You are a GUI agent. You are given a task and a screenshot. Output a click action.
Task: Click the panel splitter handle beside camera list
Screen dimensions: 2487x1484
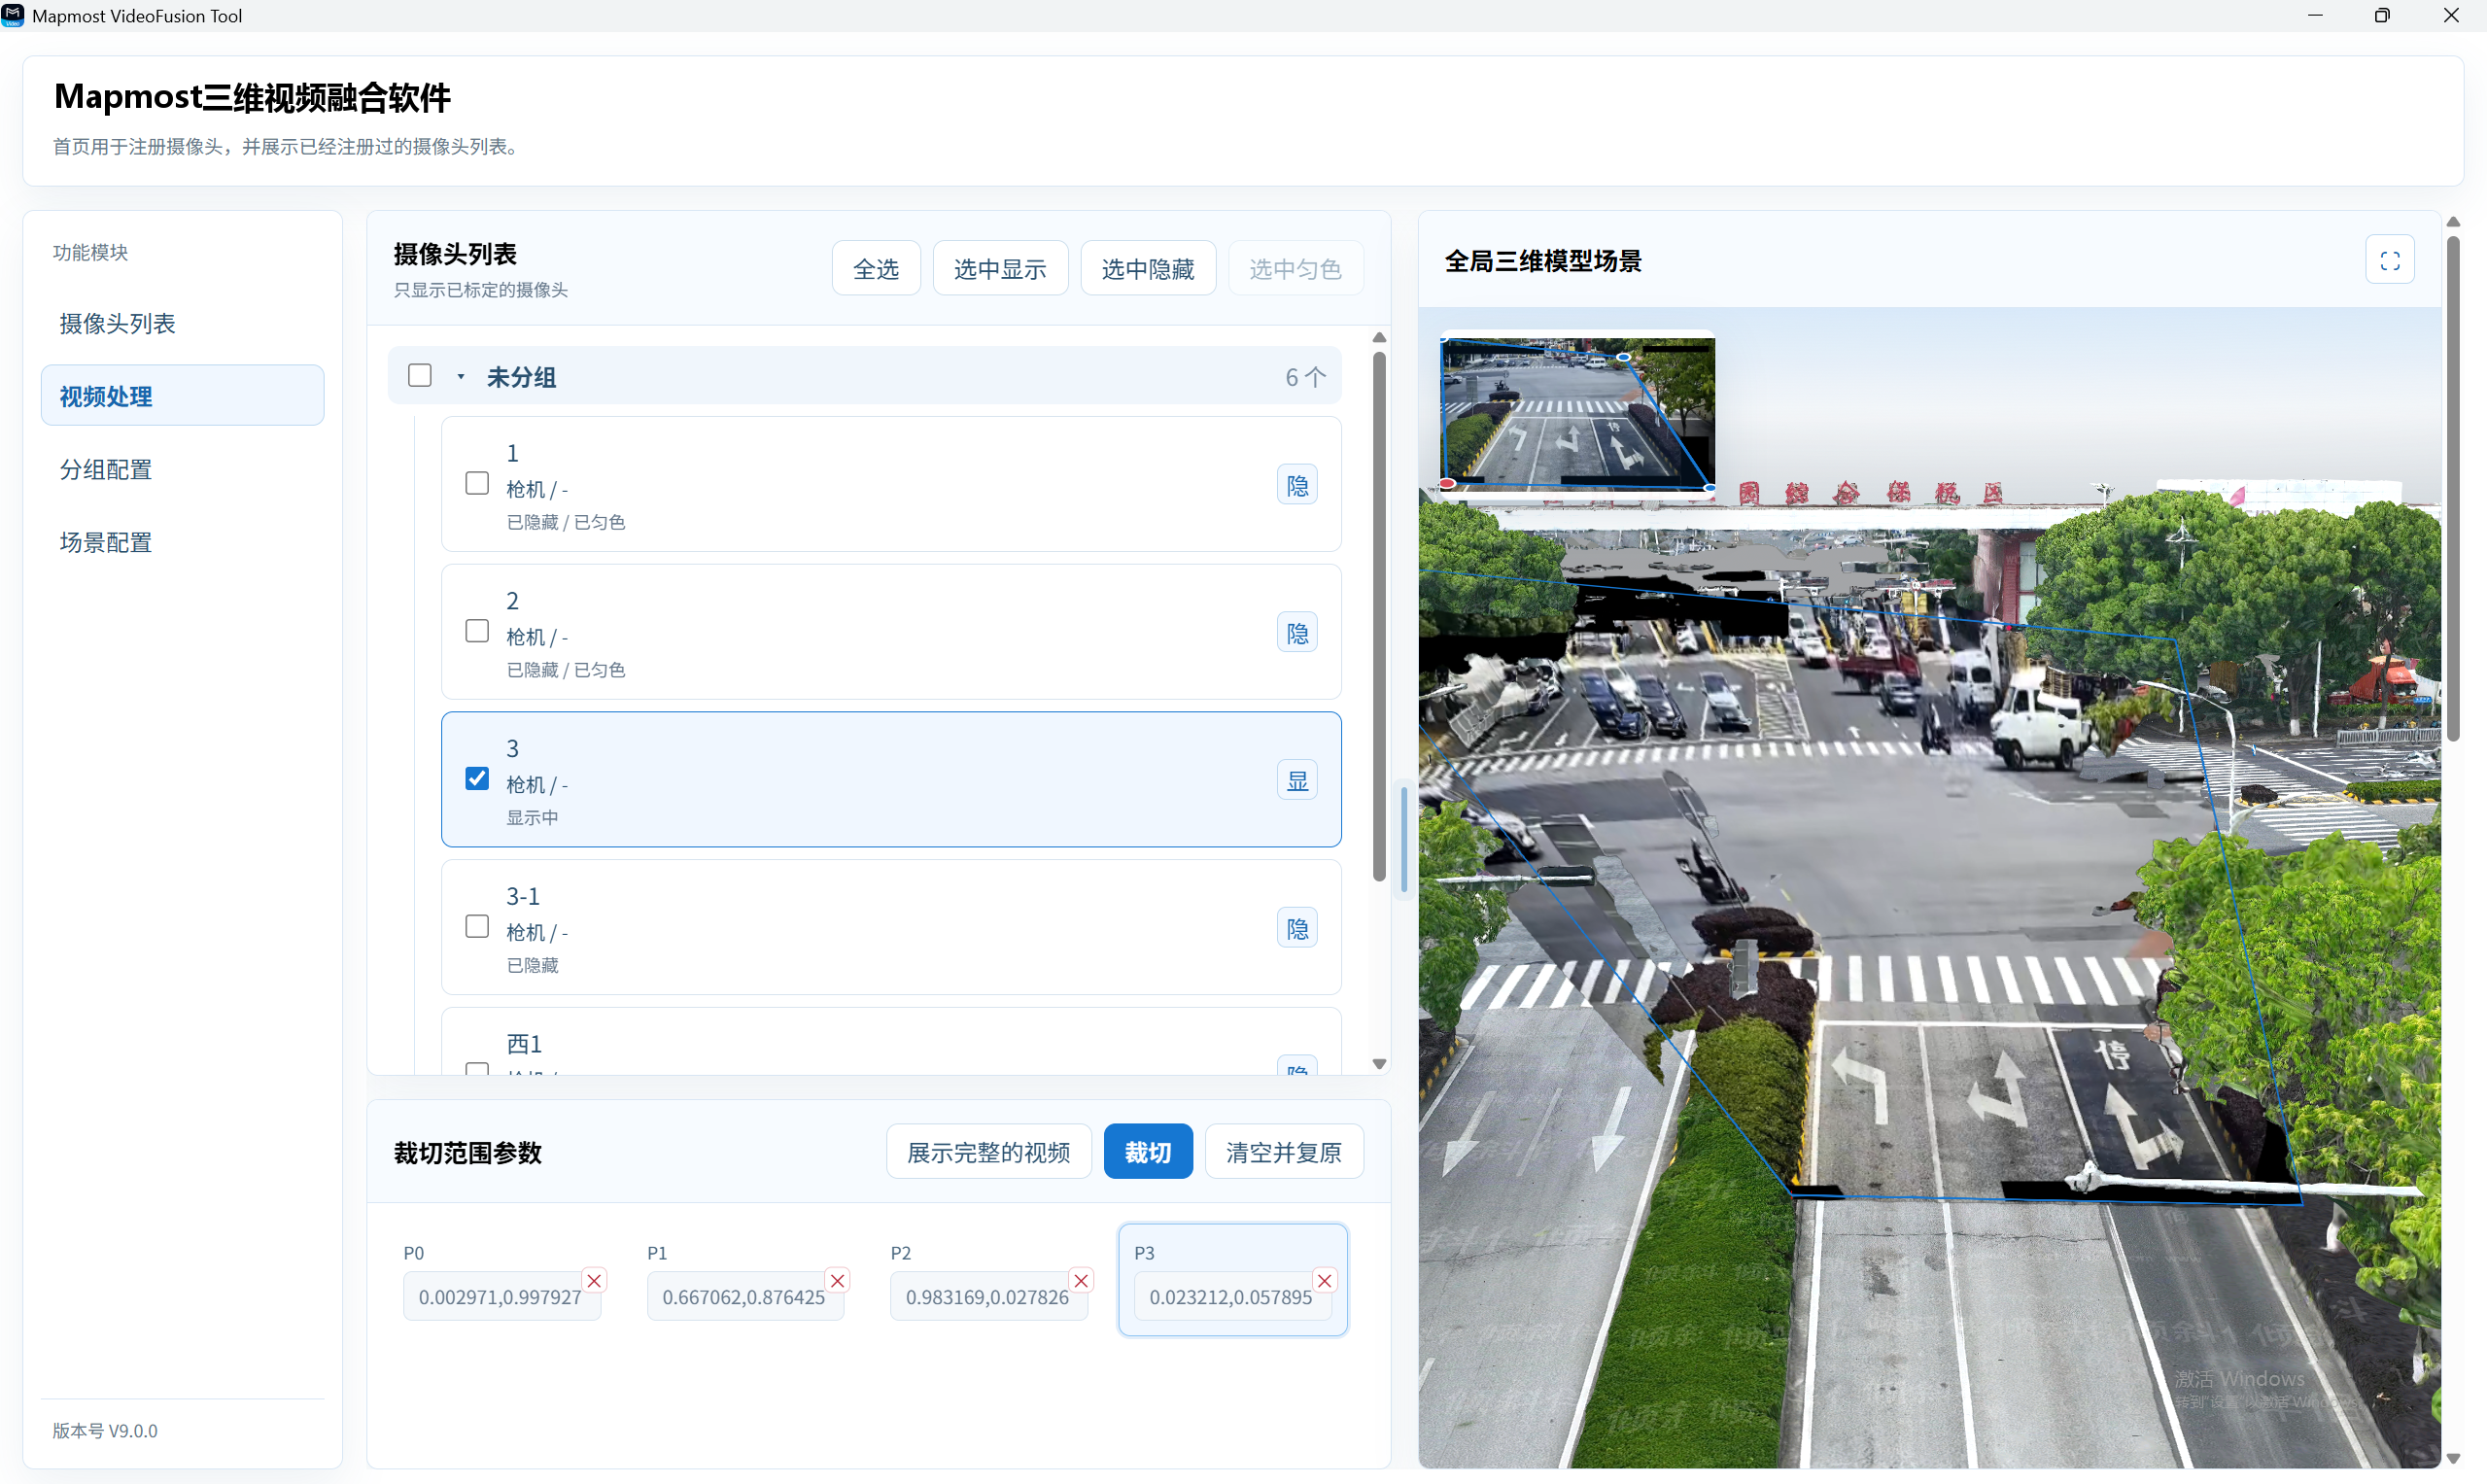(1404, 840)
